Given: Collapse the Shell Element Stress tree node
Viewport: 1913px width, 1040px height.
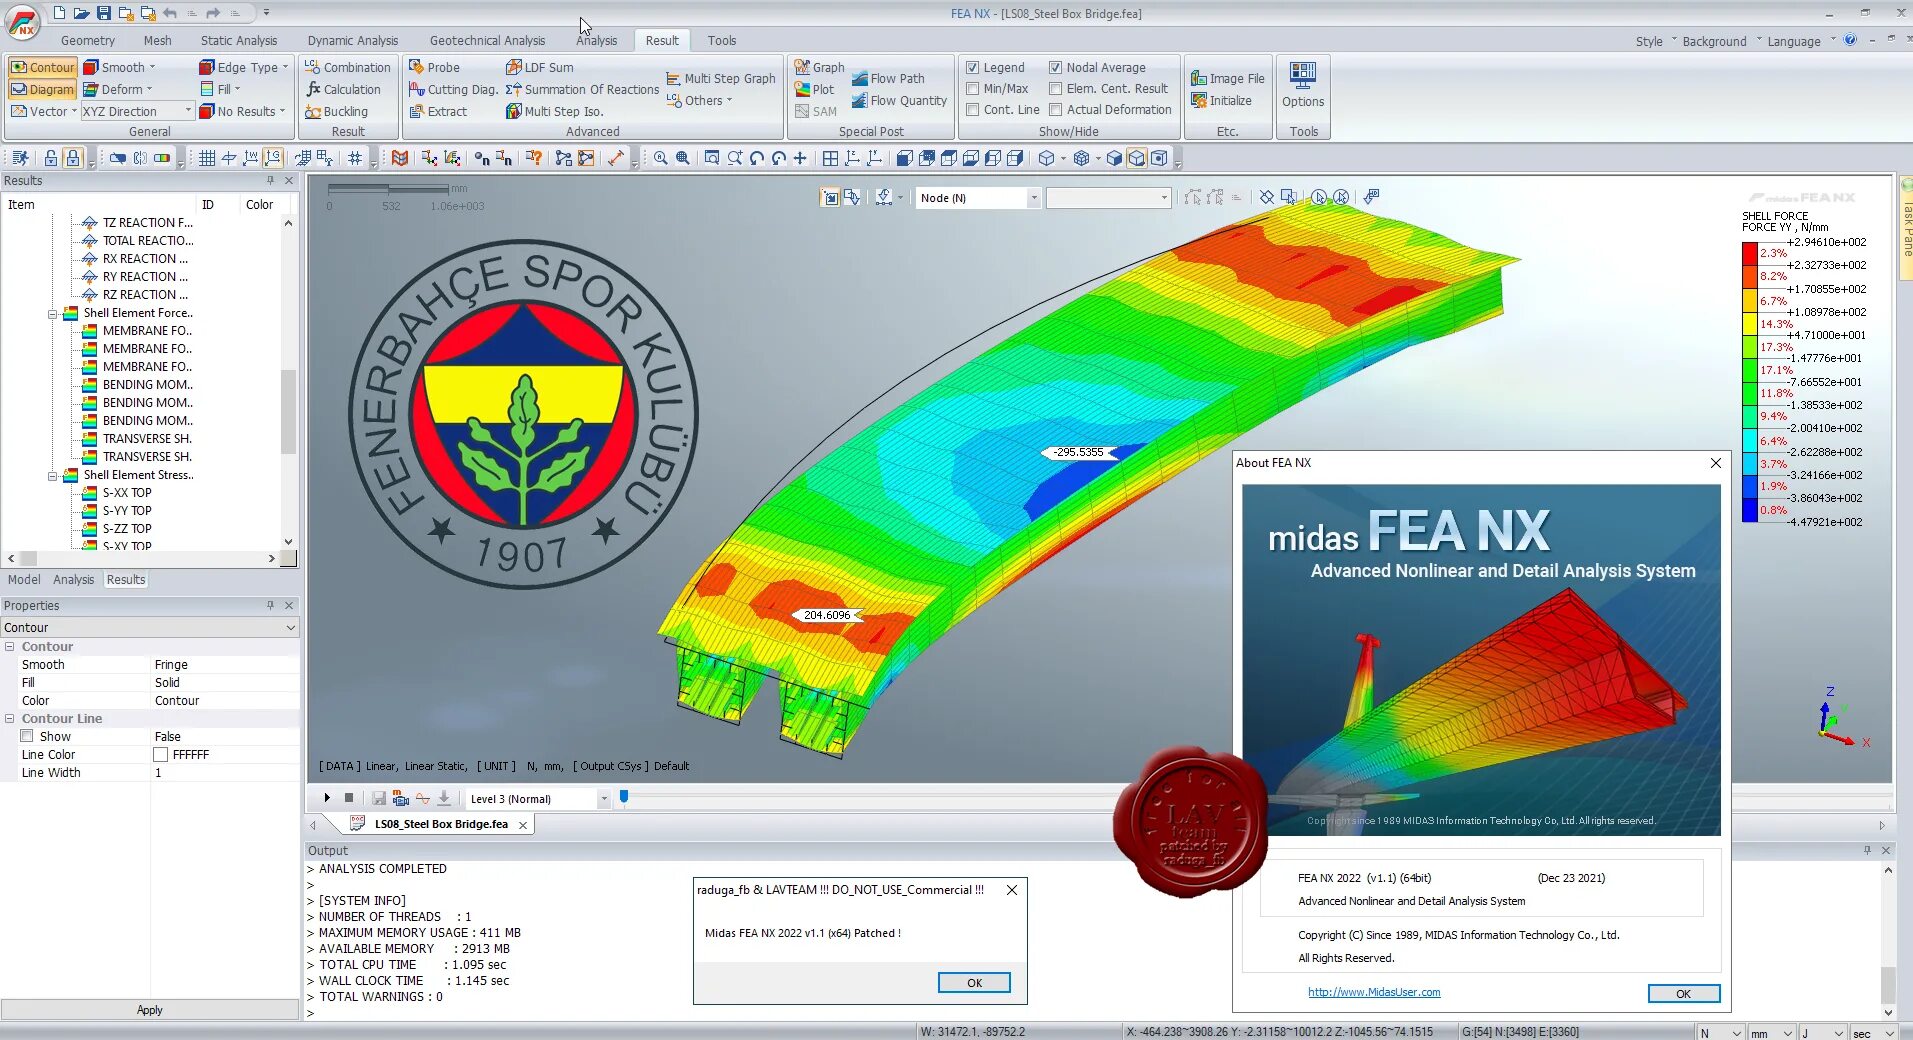Looking at the screenshot, I should (53, 475).
